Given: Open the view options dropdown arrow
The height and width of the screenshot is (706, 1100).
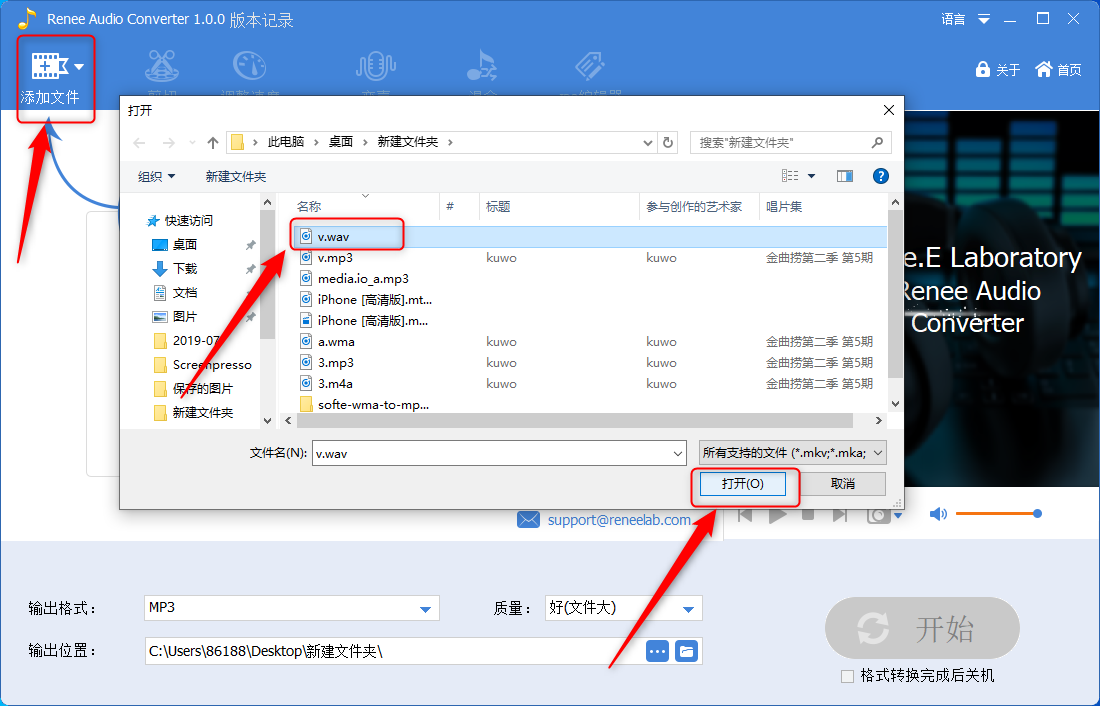Looking at the screenshot, I should coord(812,176).
